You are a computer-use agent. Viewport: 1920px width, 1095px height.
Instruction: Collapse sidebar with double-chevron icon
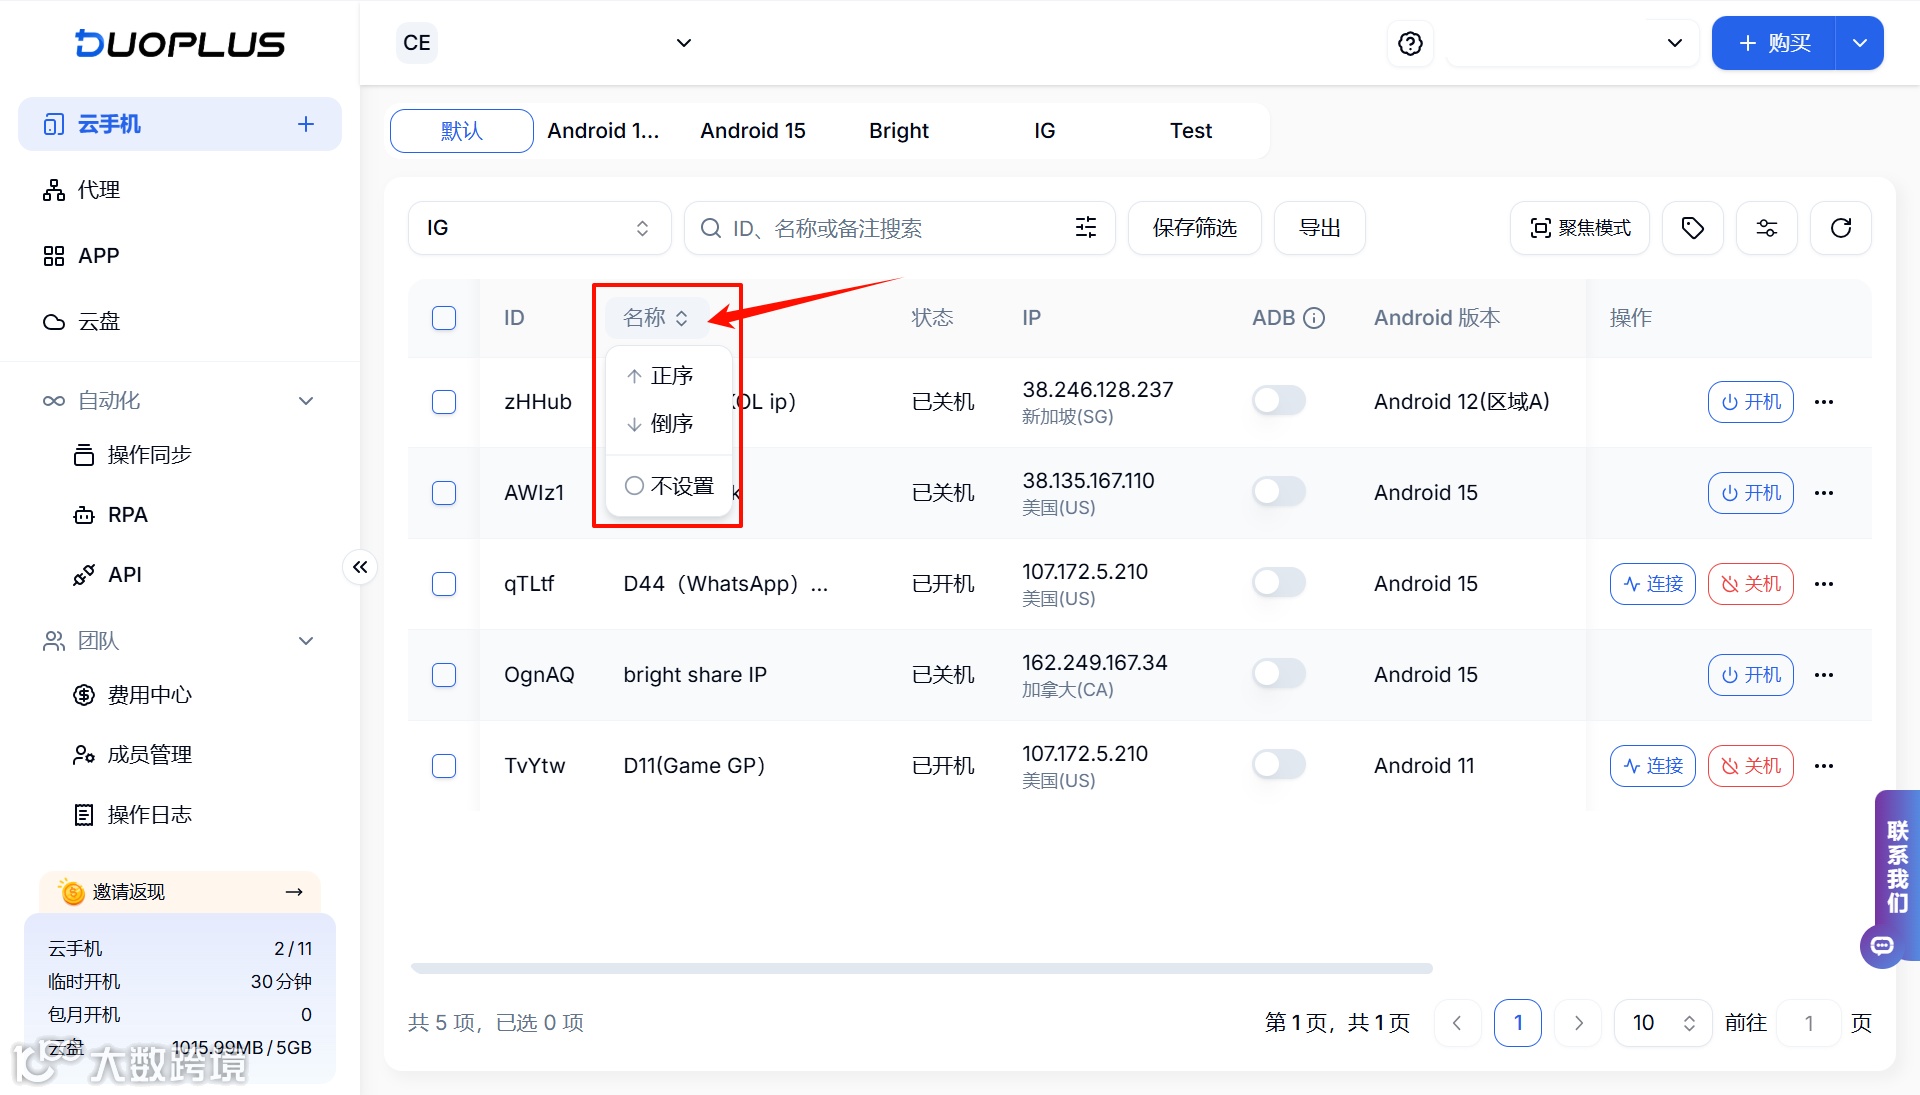pos(360,567)
